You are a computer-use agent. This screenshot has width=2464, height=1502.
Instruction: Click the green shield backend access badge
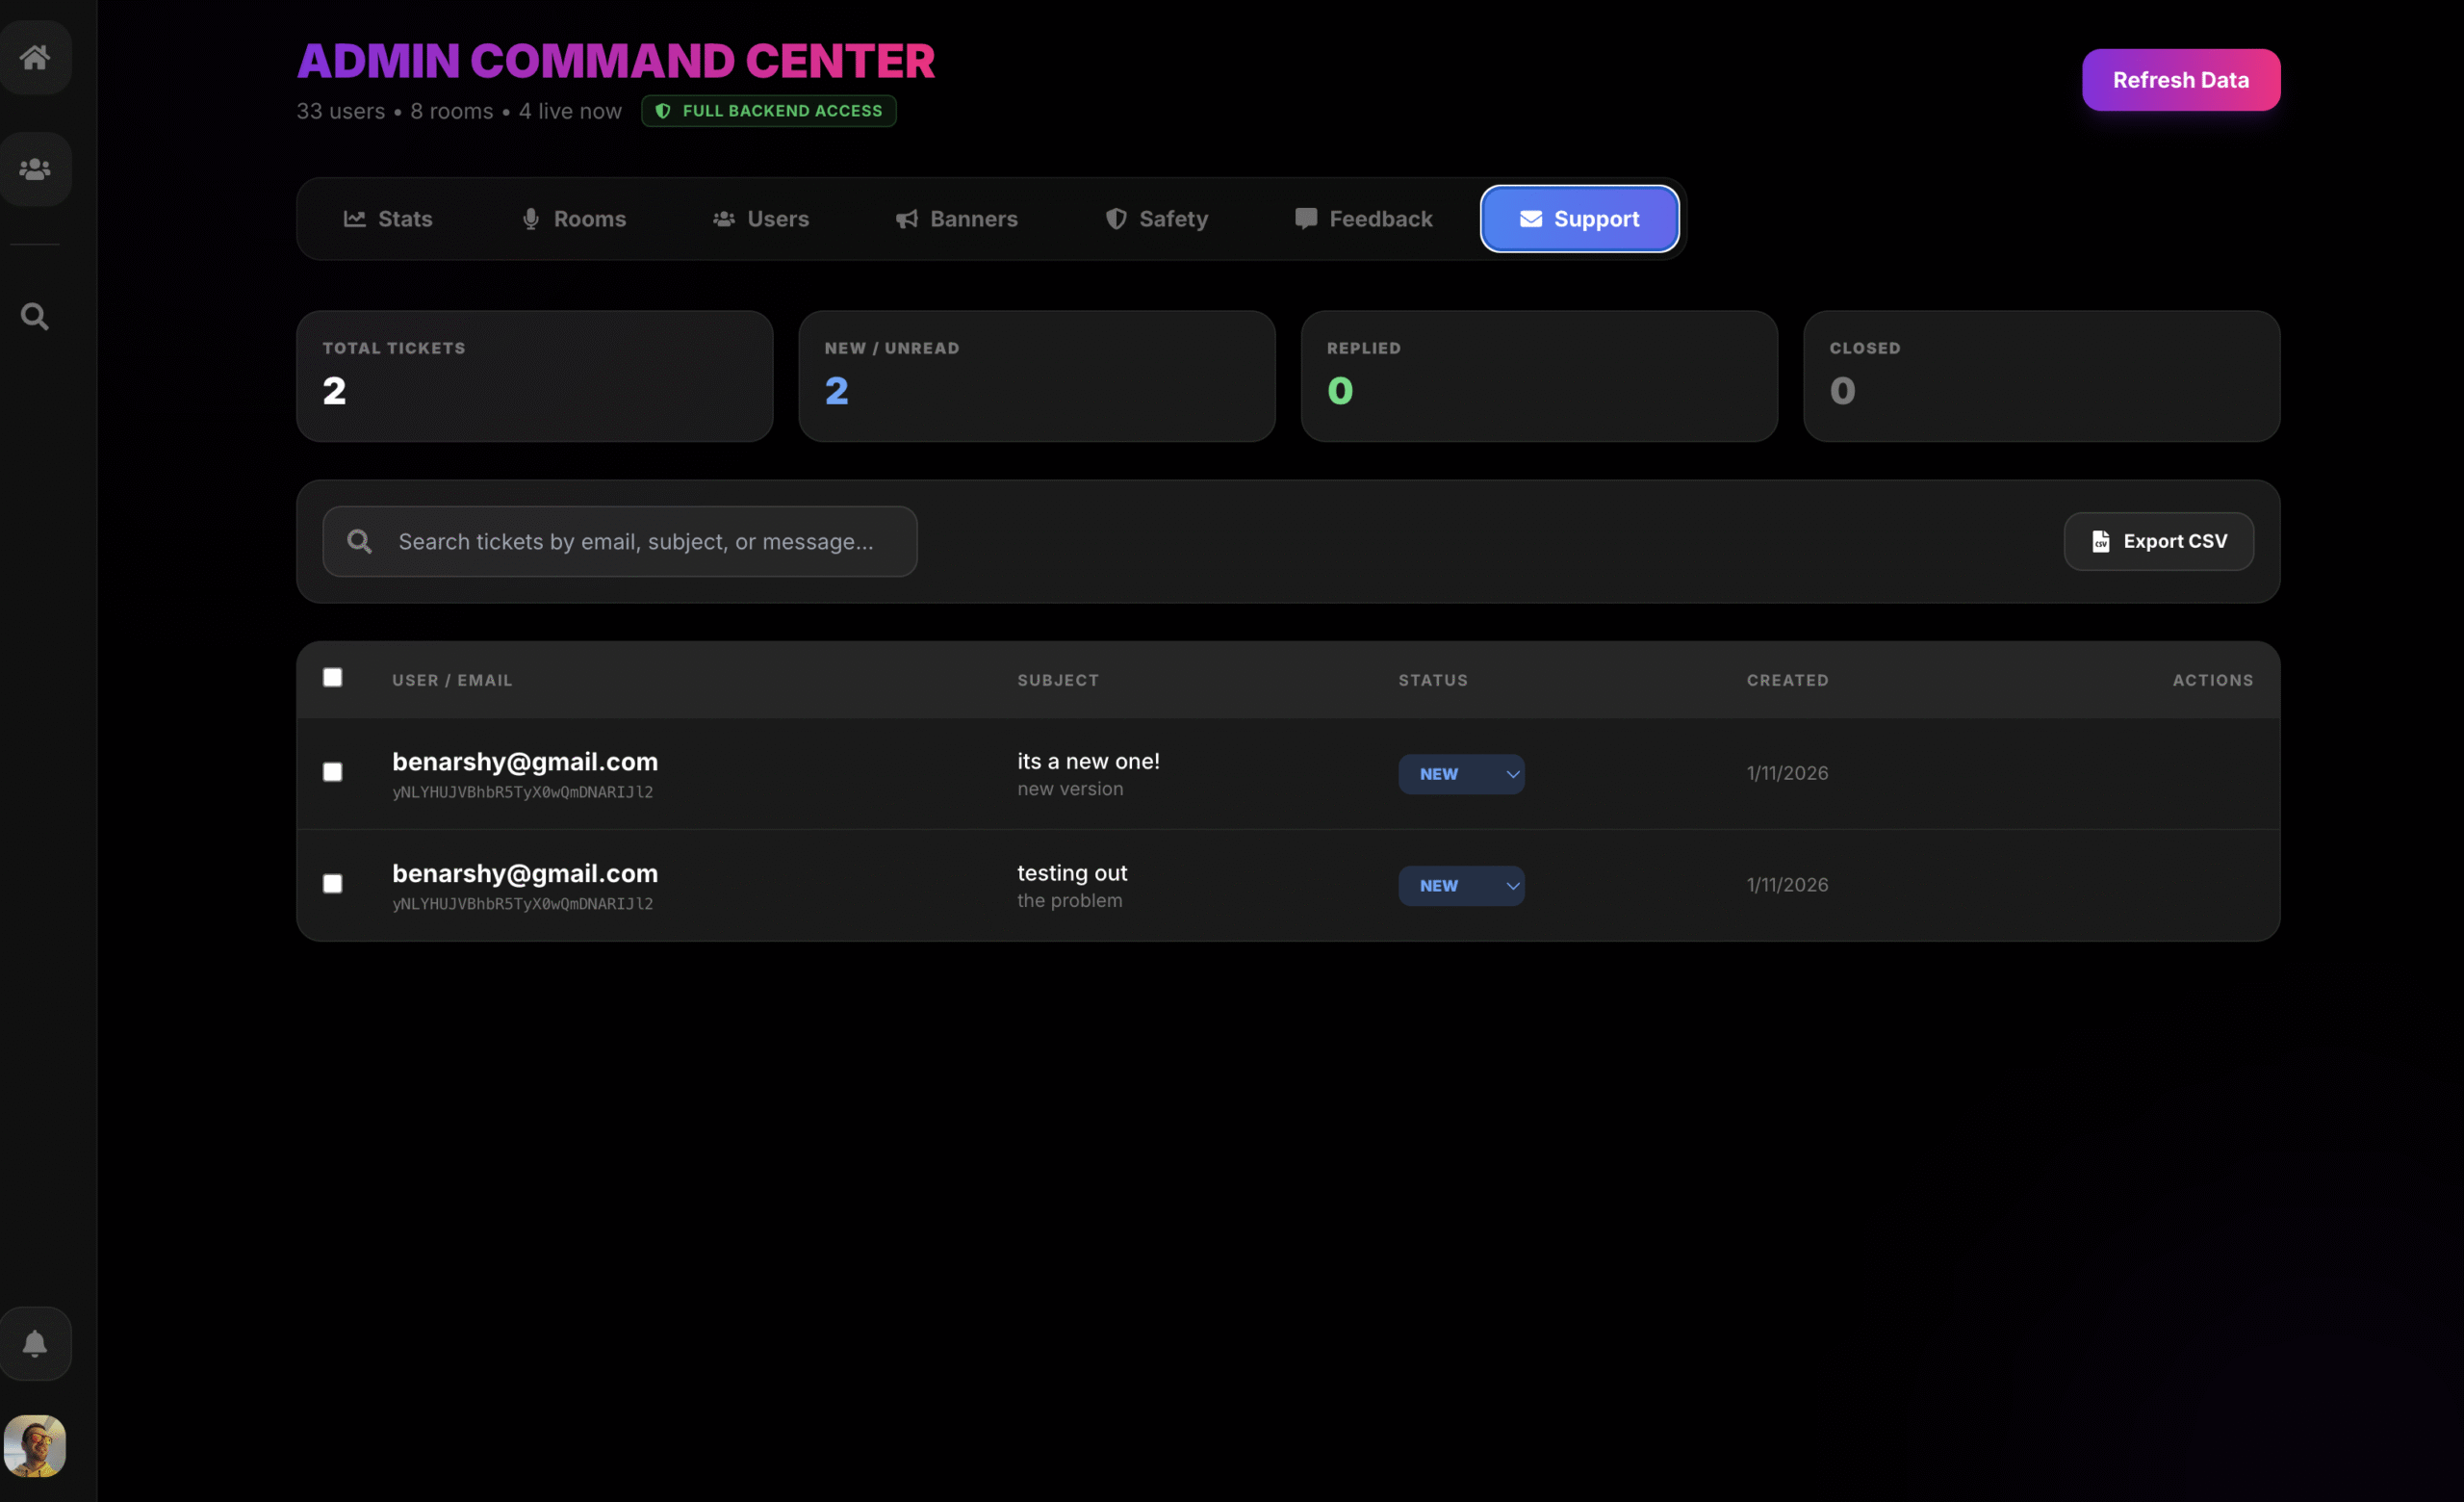click(768, 111)
